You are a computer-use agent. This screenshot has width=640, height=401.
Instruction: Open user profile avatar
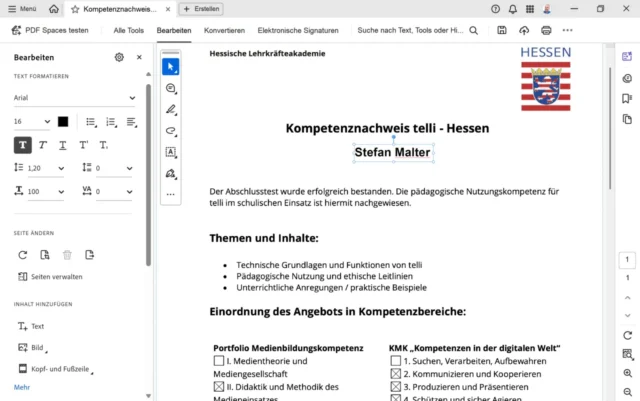(547, 9)
